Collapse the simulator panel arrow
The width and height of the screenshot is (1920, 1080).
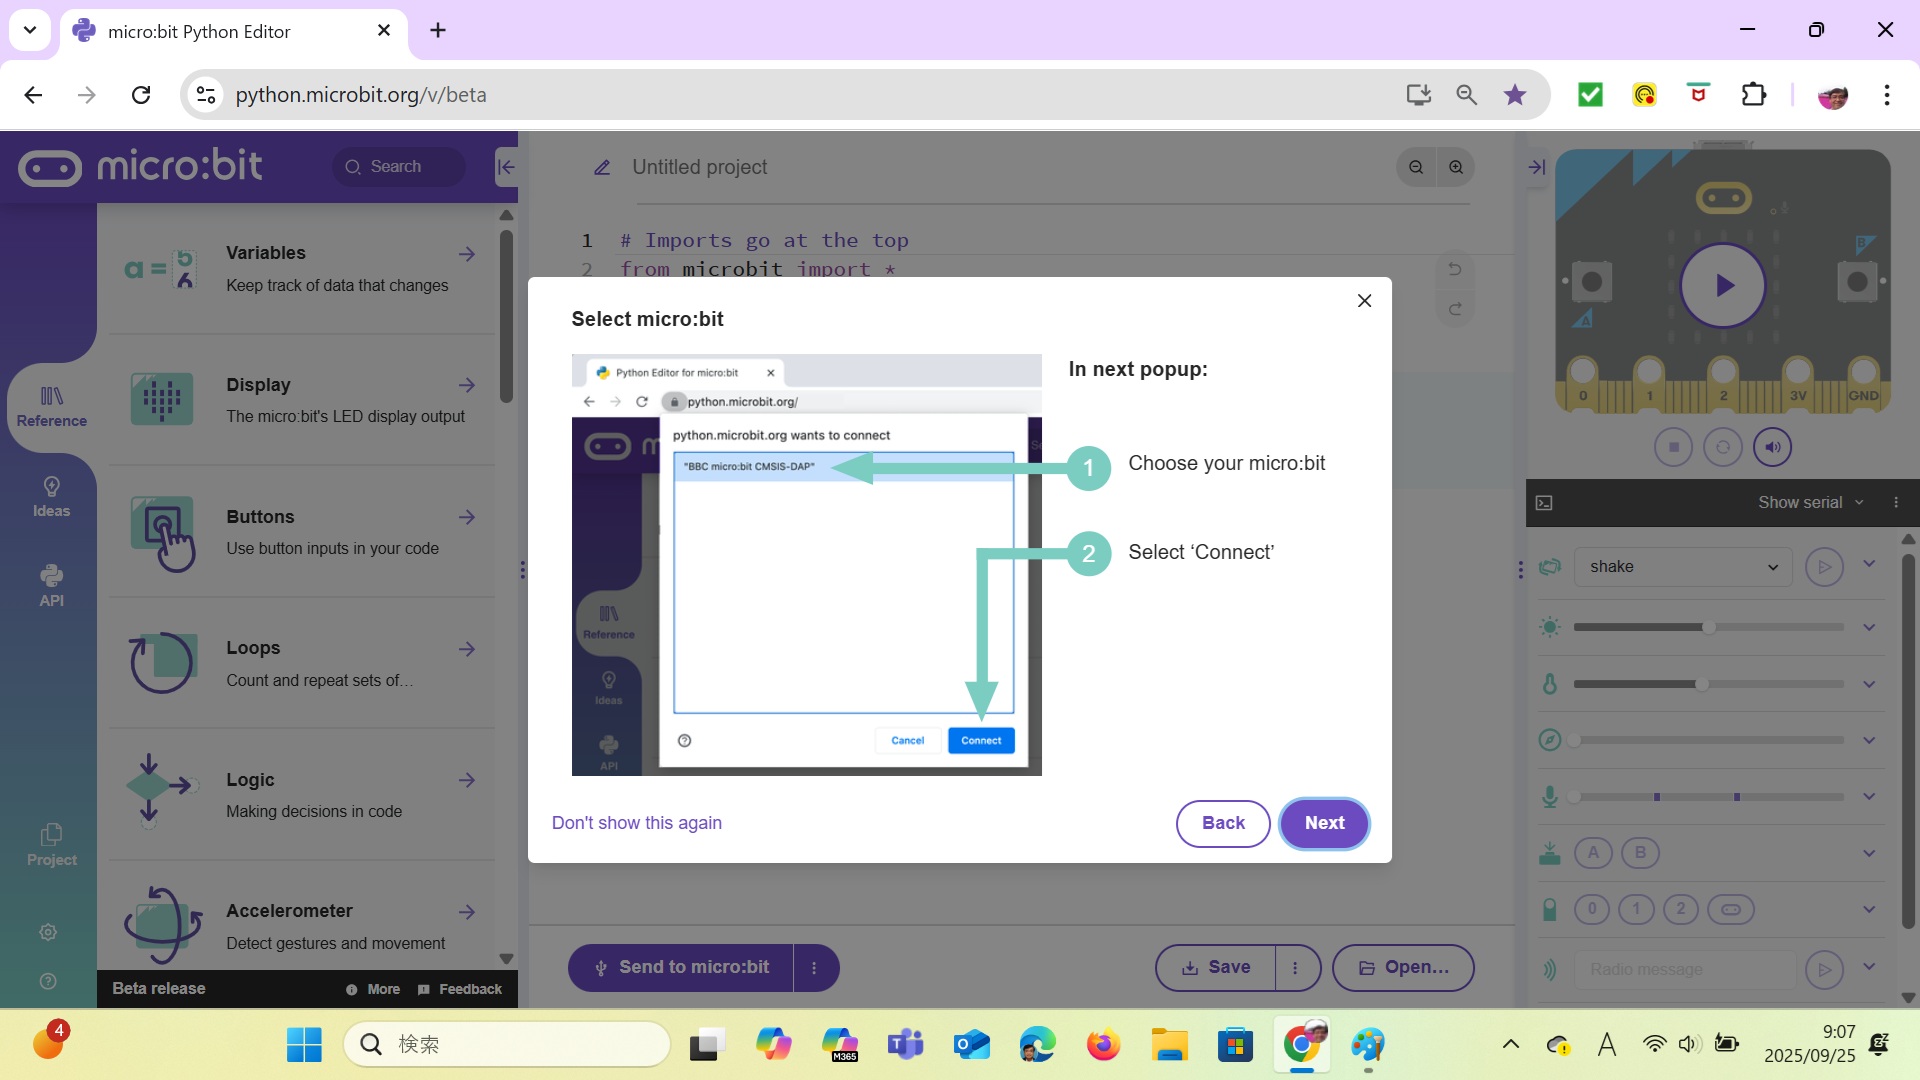1537,167
